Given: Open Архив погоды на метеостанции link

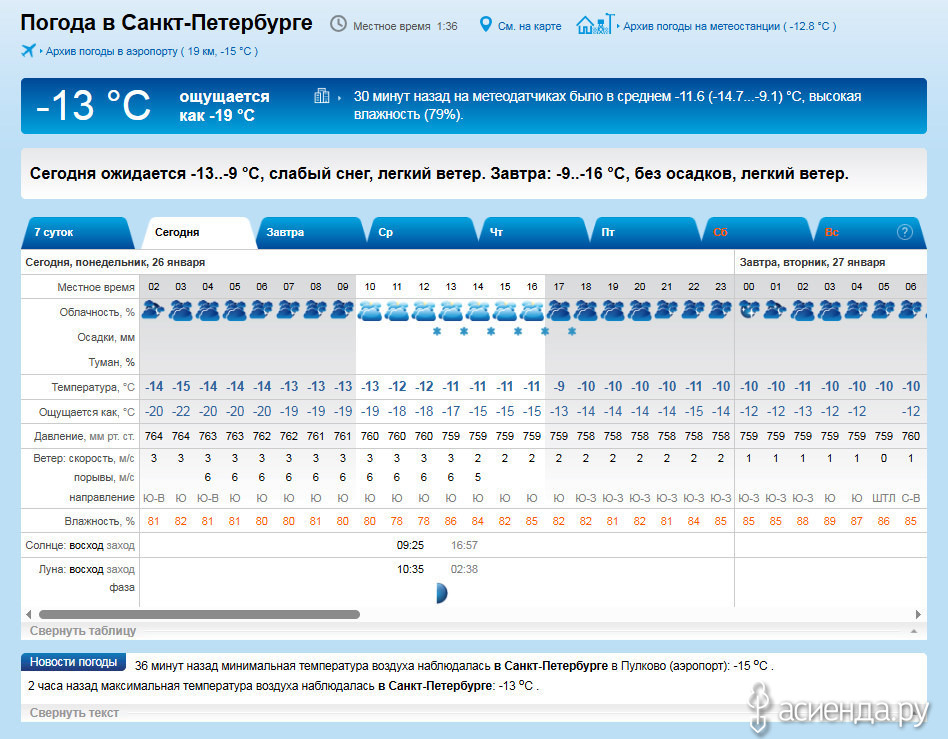Looking at the screenshot, I should (730, 26).
